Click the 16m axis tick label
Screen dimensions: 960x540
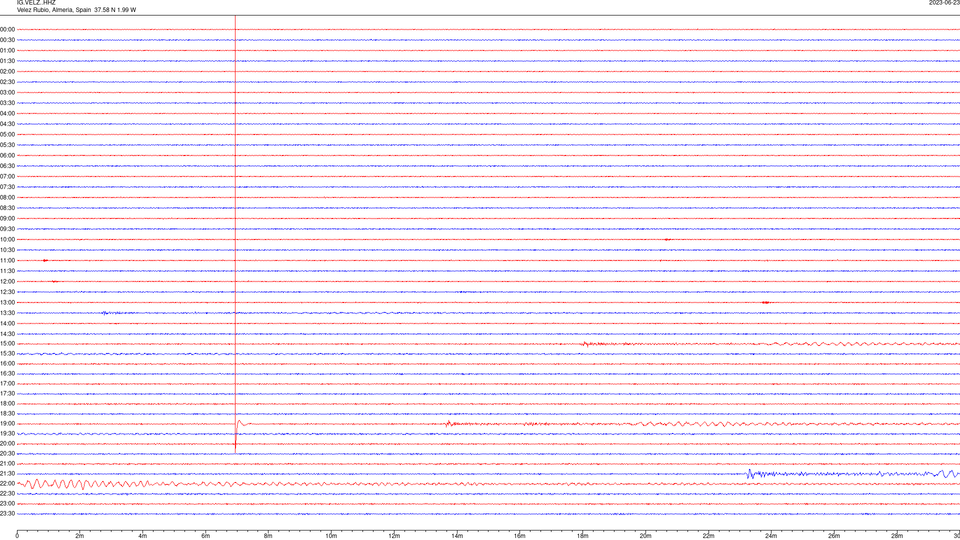tap(520, 536)
